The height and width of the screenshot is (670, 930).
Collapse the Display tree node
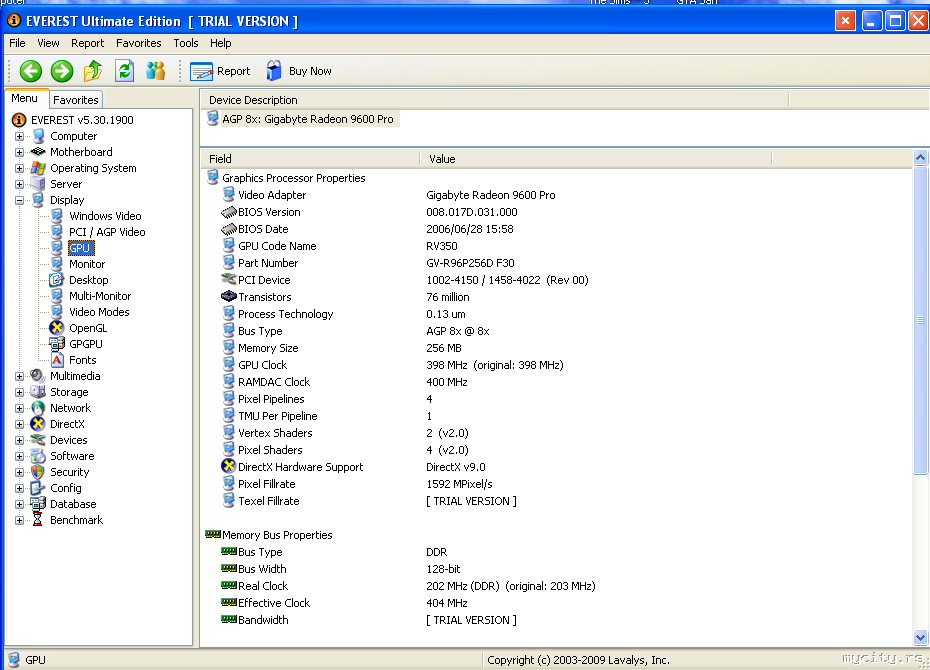click(19, 201)
